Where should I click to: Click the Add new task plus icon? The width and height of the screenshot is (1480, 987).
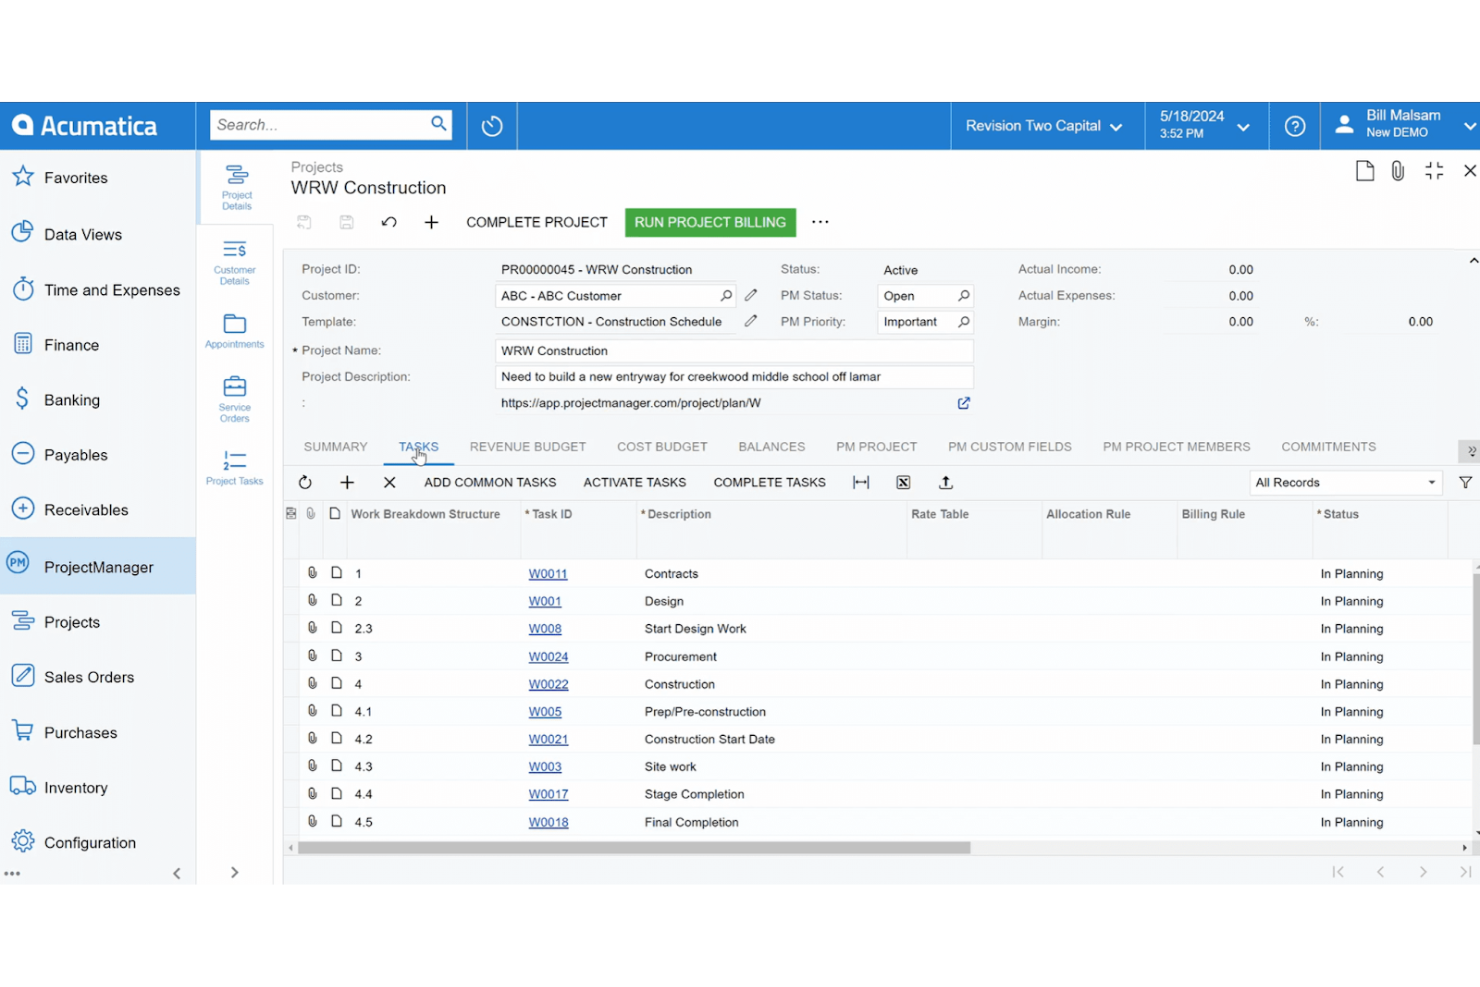coord(347,482)
